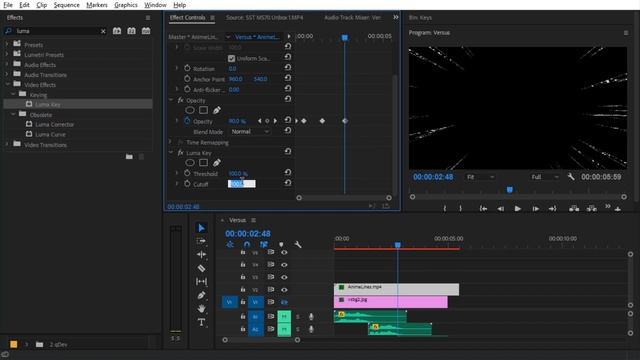640x360 pixels.
Task: Click new bin folder icon in Effects panel
Action: tap(129, 157)
